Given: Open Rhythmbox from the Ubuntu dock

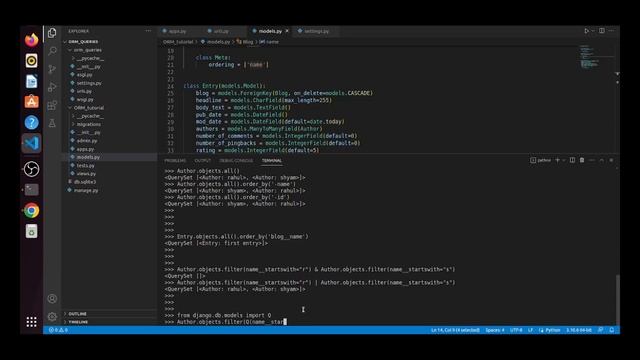Looking at the screenshot, I should pyautogui.click(x=31, y=61).
